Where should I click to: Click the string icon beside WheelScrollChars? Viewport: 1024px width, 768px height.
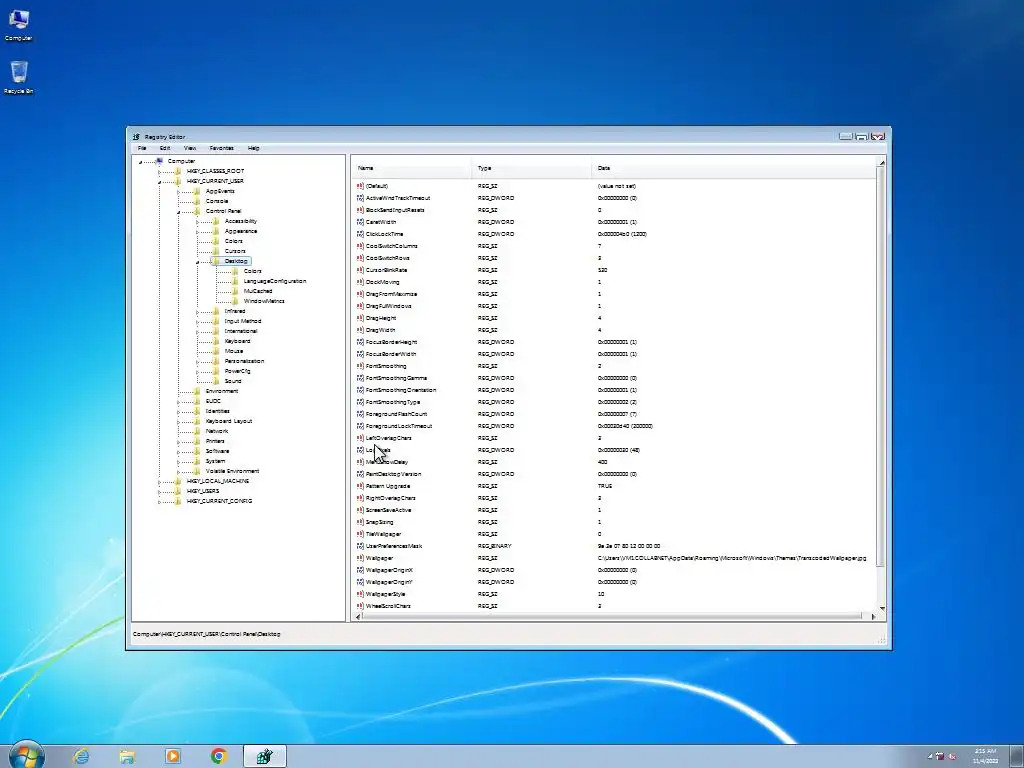point(360,606)
